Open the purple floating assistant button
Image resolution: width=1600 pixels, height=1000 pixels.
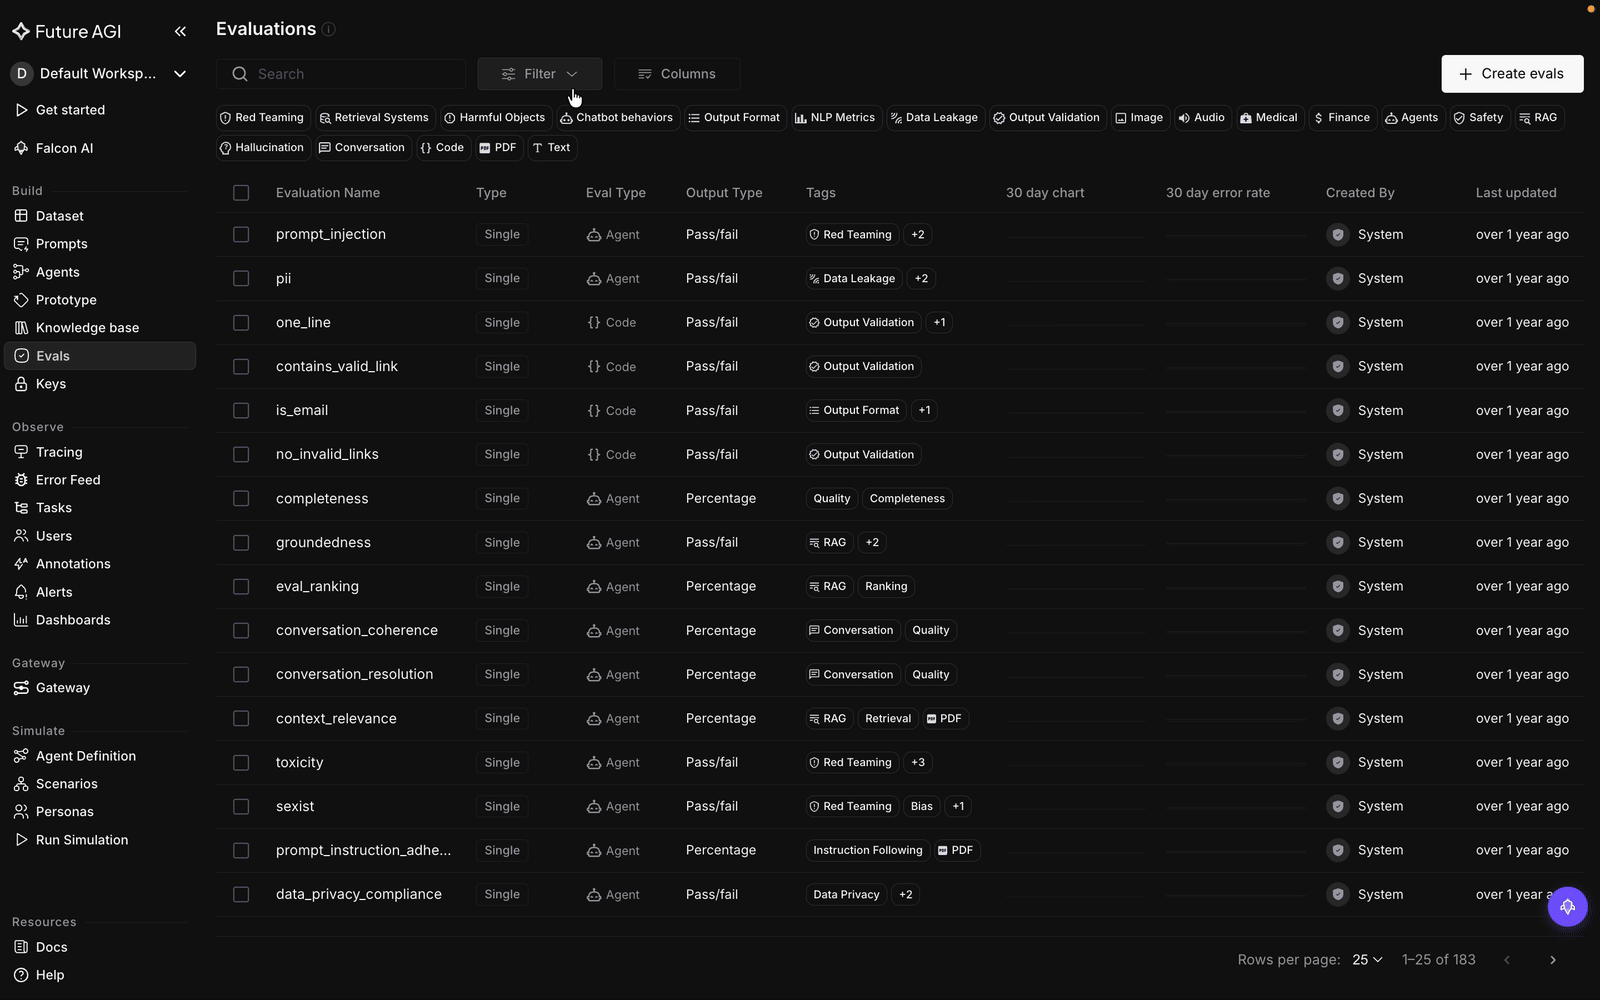pyautogui.click(x=1567, y=907)
